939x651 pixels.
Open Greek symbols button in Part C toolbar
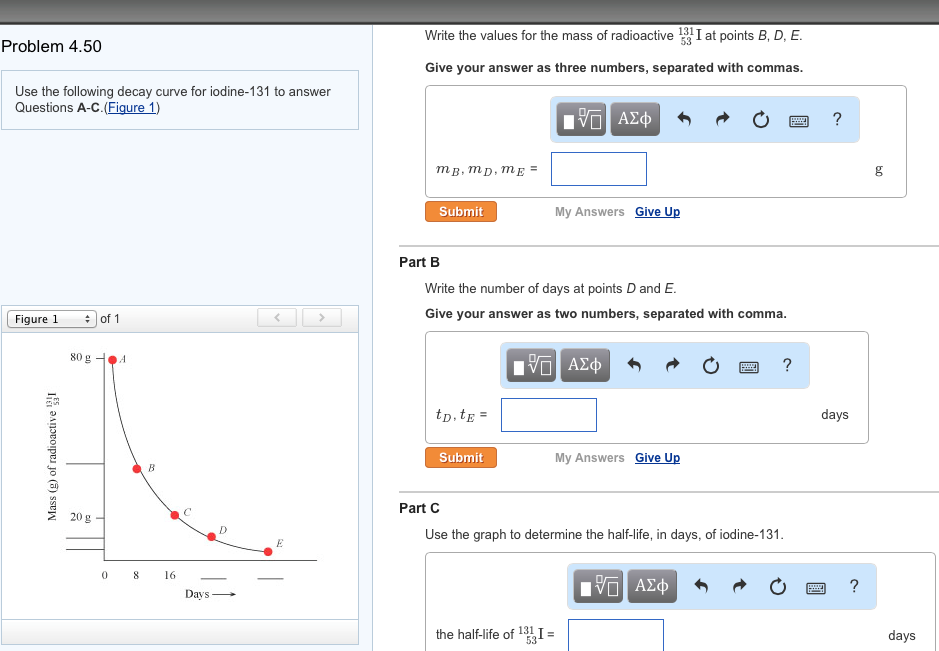click(x=652, y=586)
